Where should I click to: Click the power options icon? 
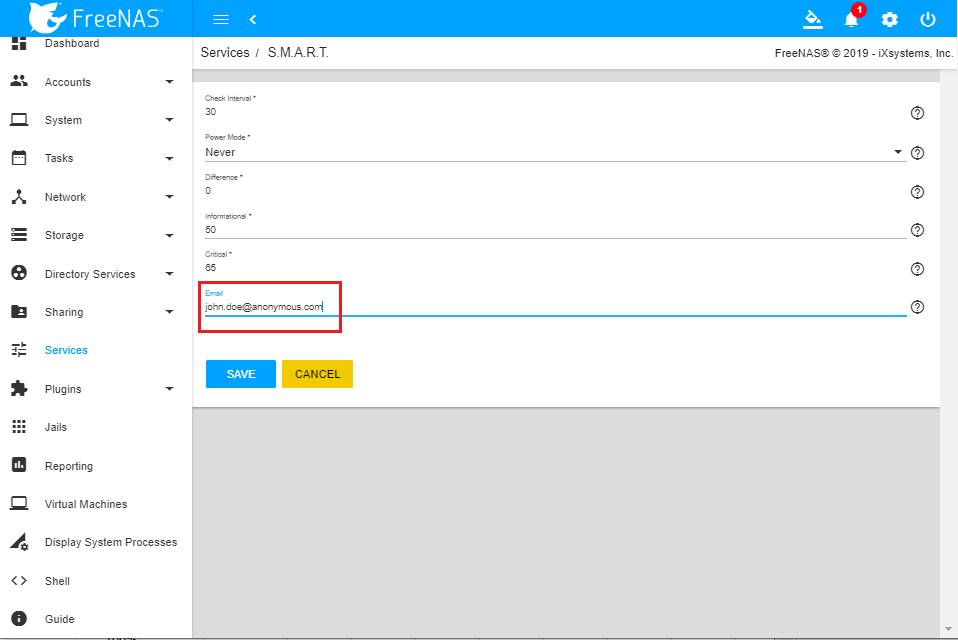point(927,19)
